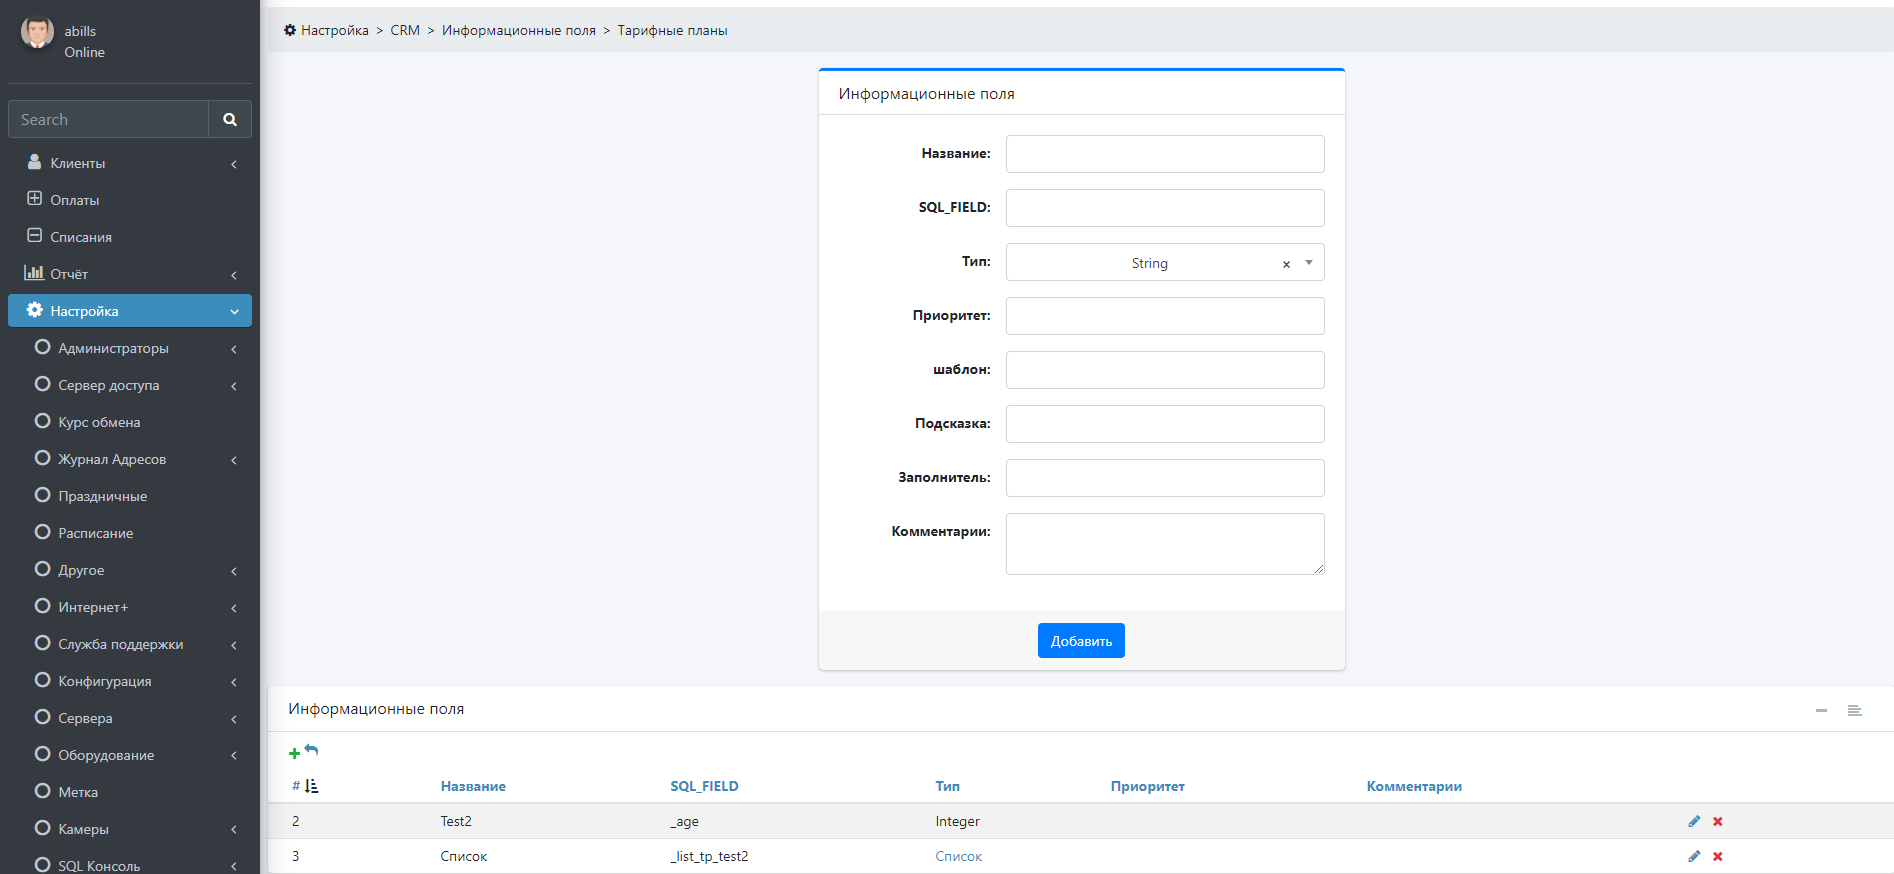This screenshot has width=1894, height=874.
Task: Collapse the Информационные поля table panel
Action: (x=1821, y=710)
